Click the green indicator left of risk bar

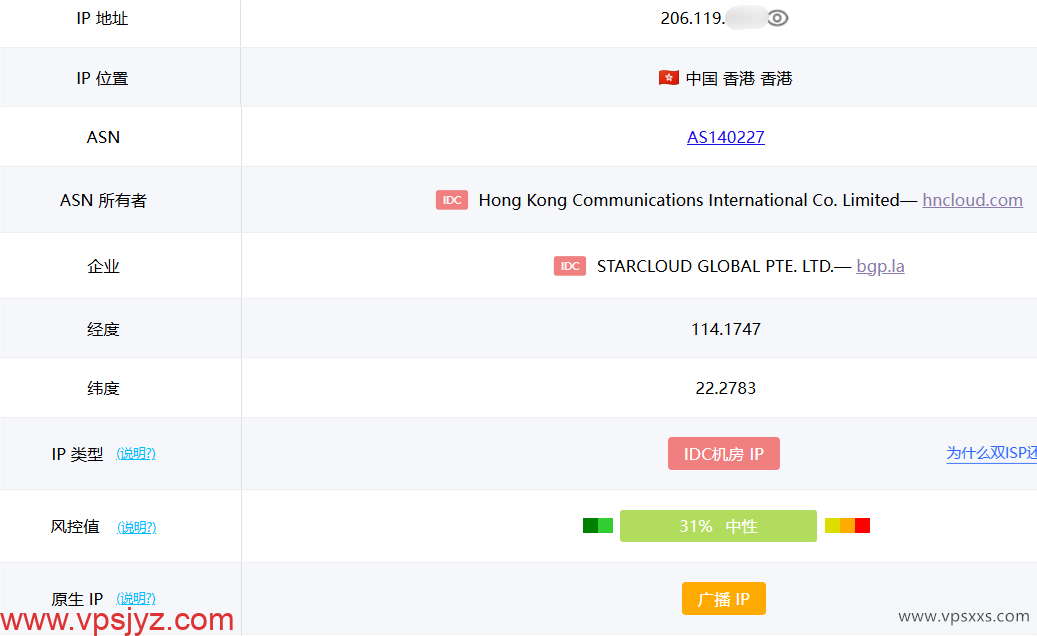[x=597, y=524]
